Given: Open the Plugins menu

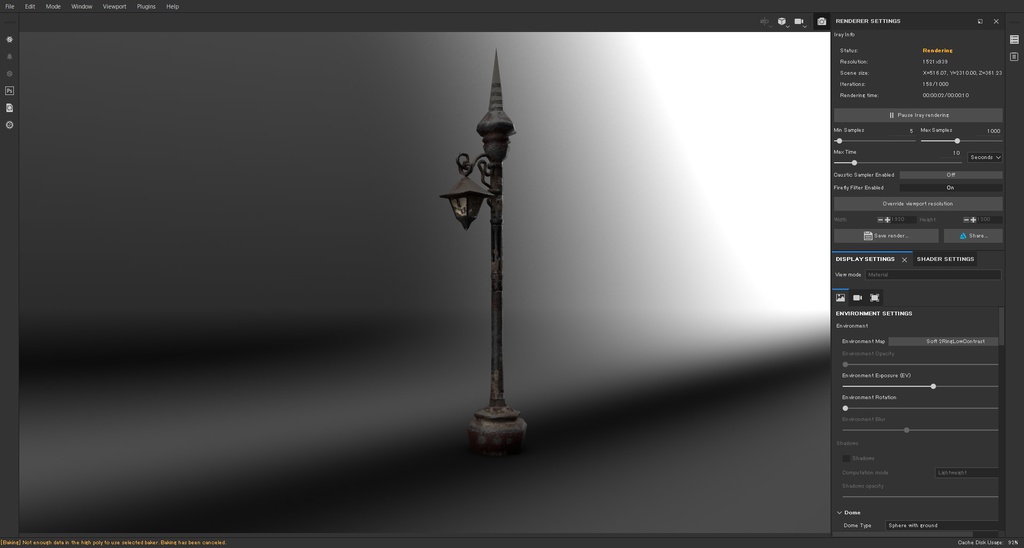Looking at the screenshot, I should [146, 7].
